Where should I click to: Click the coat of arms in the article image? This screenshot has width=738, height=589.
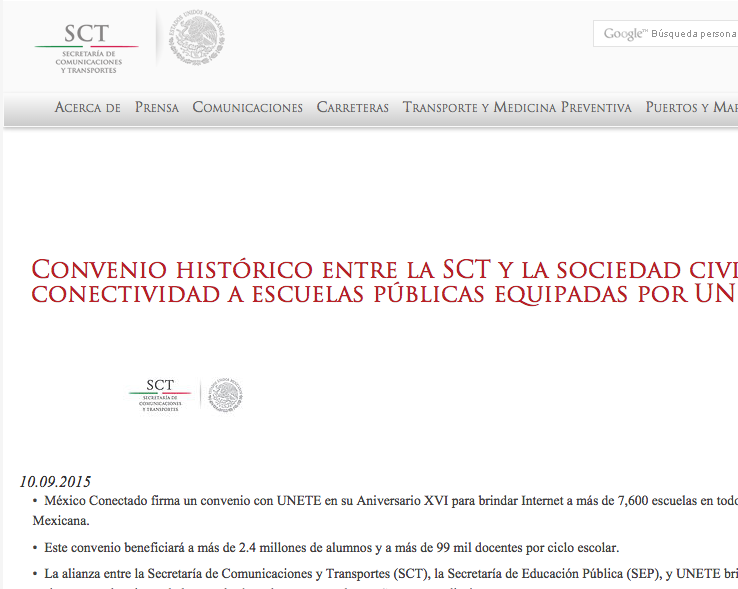[225, 396]
